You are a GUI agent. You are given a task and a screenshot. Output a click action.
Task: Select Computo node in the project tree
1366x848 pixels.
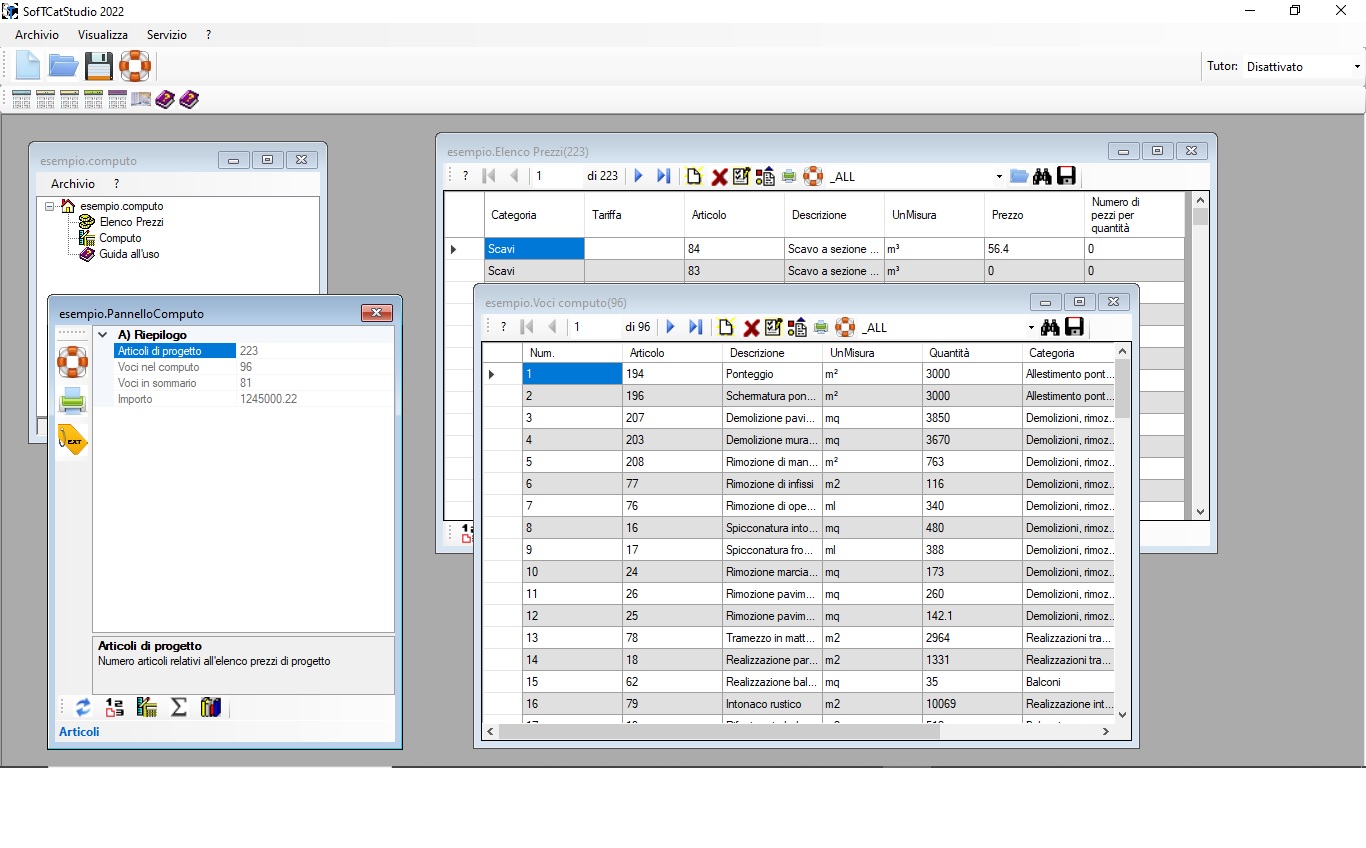tap(120, 238)
